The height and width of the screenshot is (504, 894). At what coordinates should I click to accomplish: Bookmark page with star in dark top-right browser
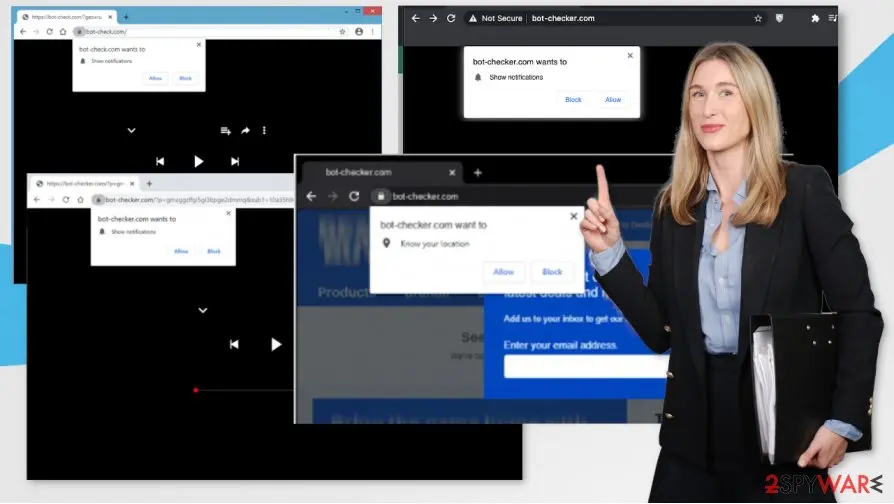[x=758, y=18]
